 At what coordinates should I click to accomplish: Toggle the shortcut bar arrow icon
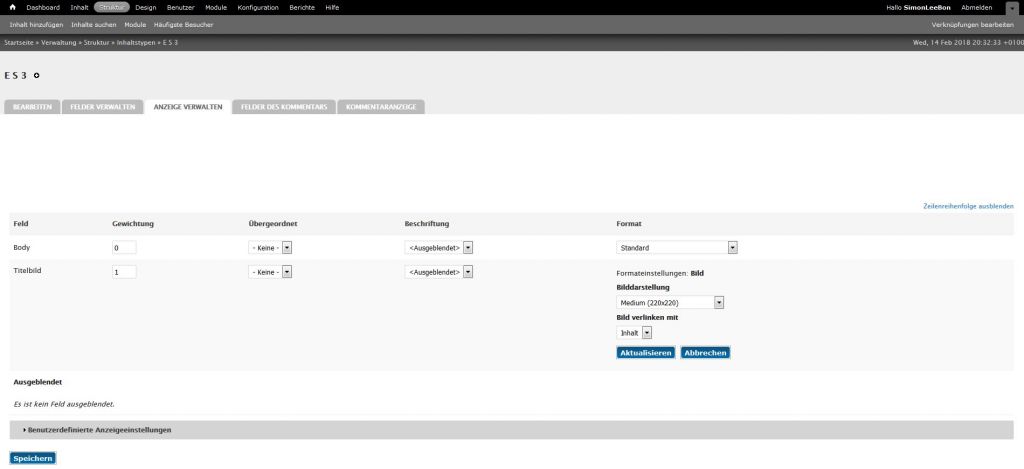tap(1011, 8)
